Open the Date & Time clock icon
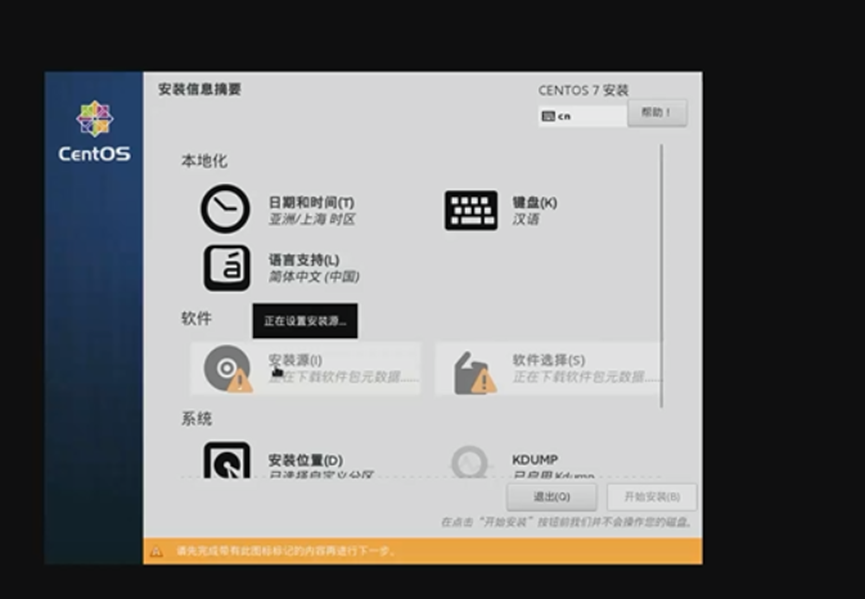 225,209
